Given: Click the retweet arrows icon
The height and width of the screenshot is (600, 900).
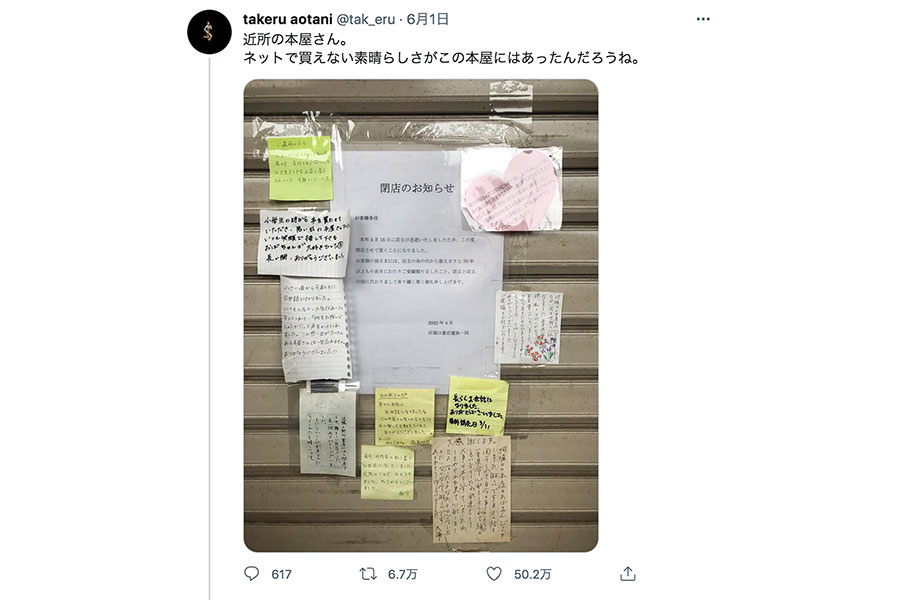Looking at the screenshot, I should coord(367,574).
